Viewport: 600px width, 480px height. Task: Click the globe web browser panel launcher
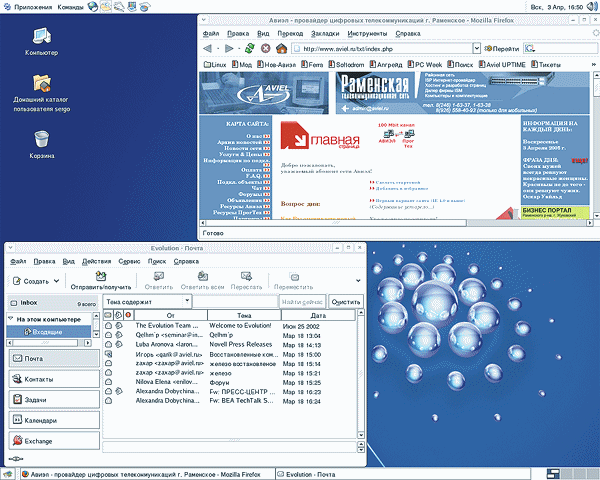pyautogui.click(x=93, y=7)
